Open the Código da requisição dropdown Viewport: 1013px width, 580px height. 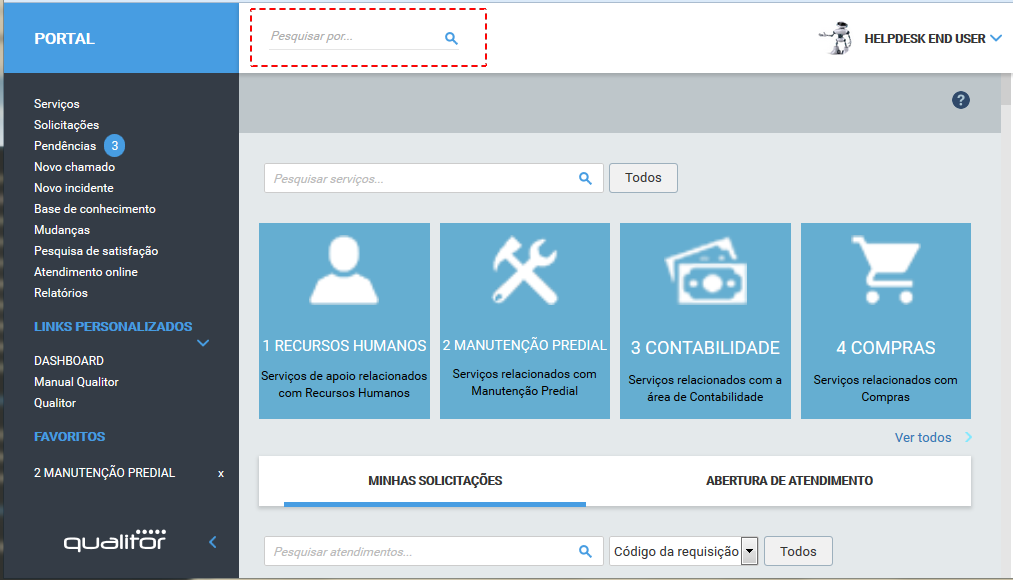749,551
